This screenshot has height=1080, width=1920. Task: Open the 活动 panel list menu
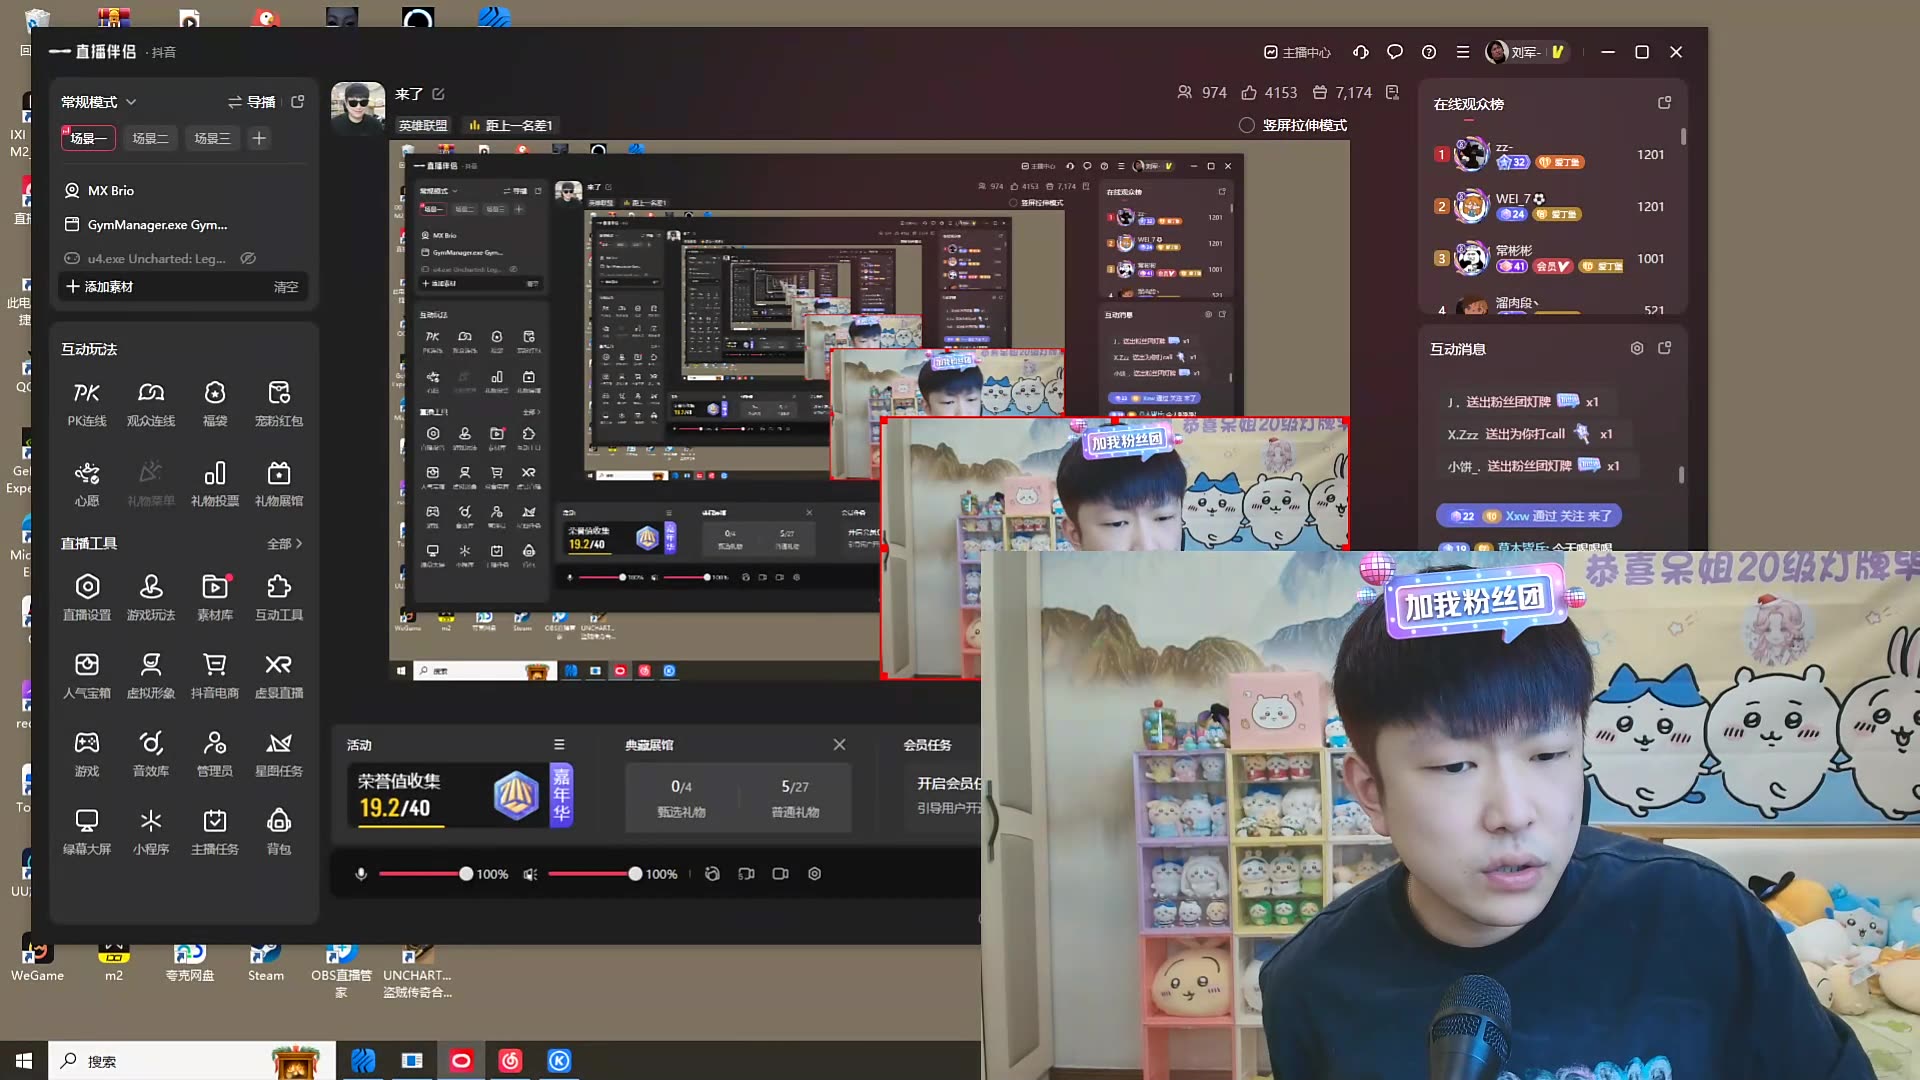tap(559, 745)
